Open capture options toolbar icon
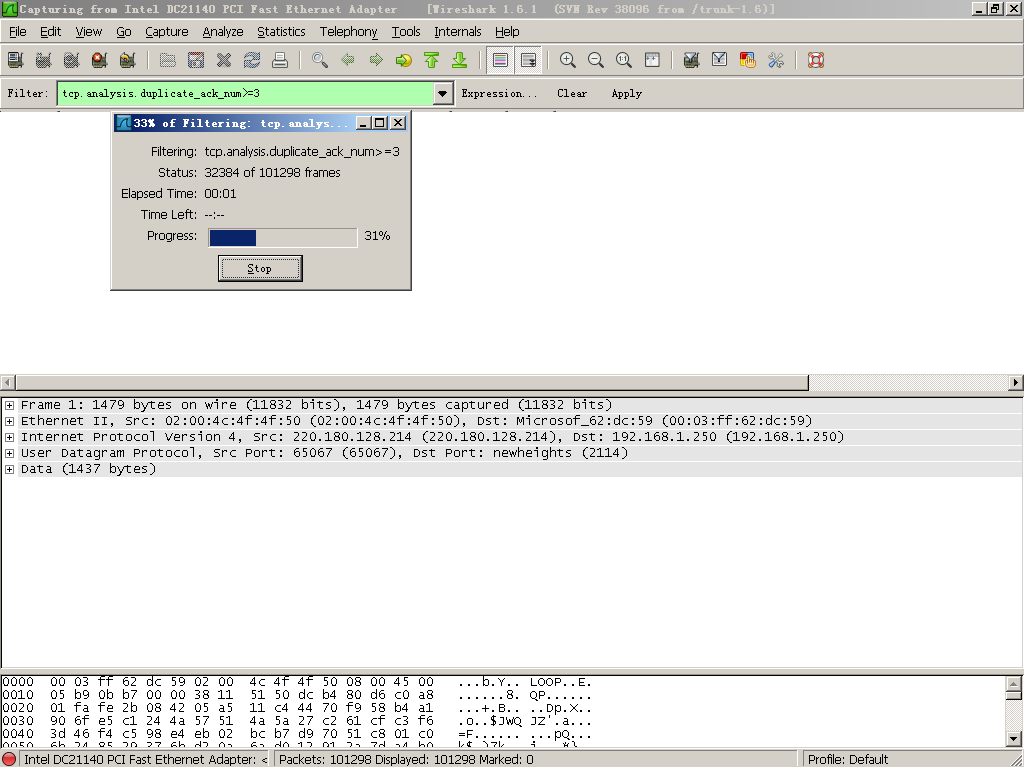1024x768 pixels. click(x=43, y=60)
